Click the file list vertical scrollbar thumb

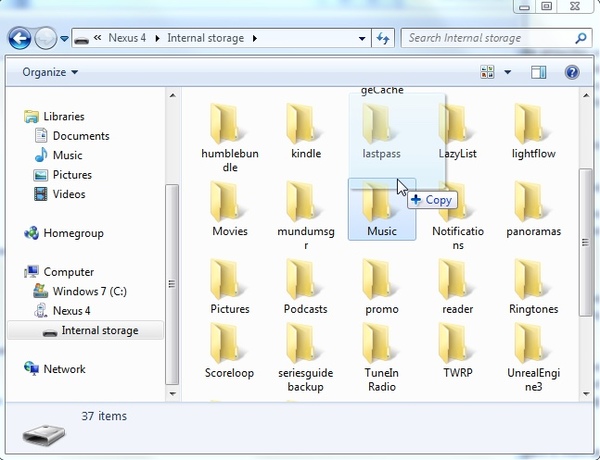tap(586, 243)
